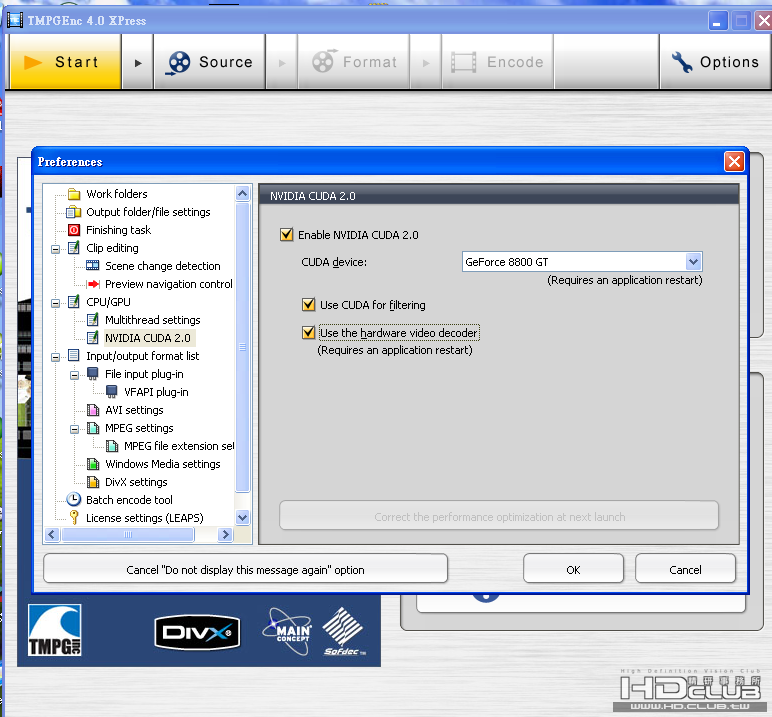Select DivX settings tree item

(136, 482)
